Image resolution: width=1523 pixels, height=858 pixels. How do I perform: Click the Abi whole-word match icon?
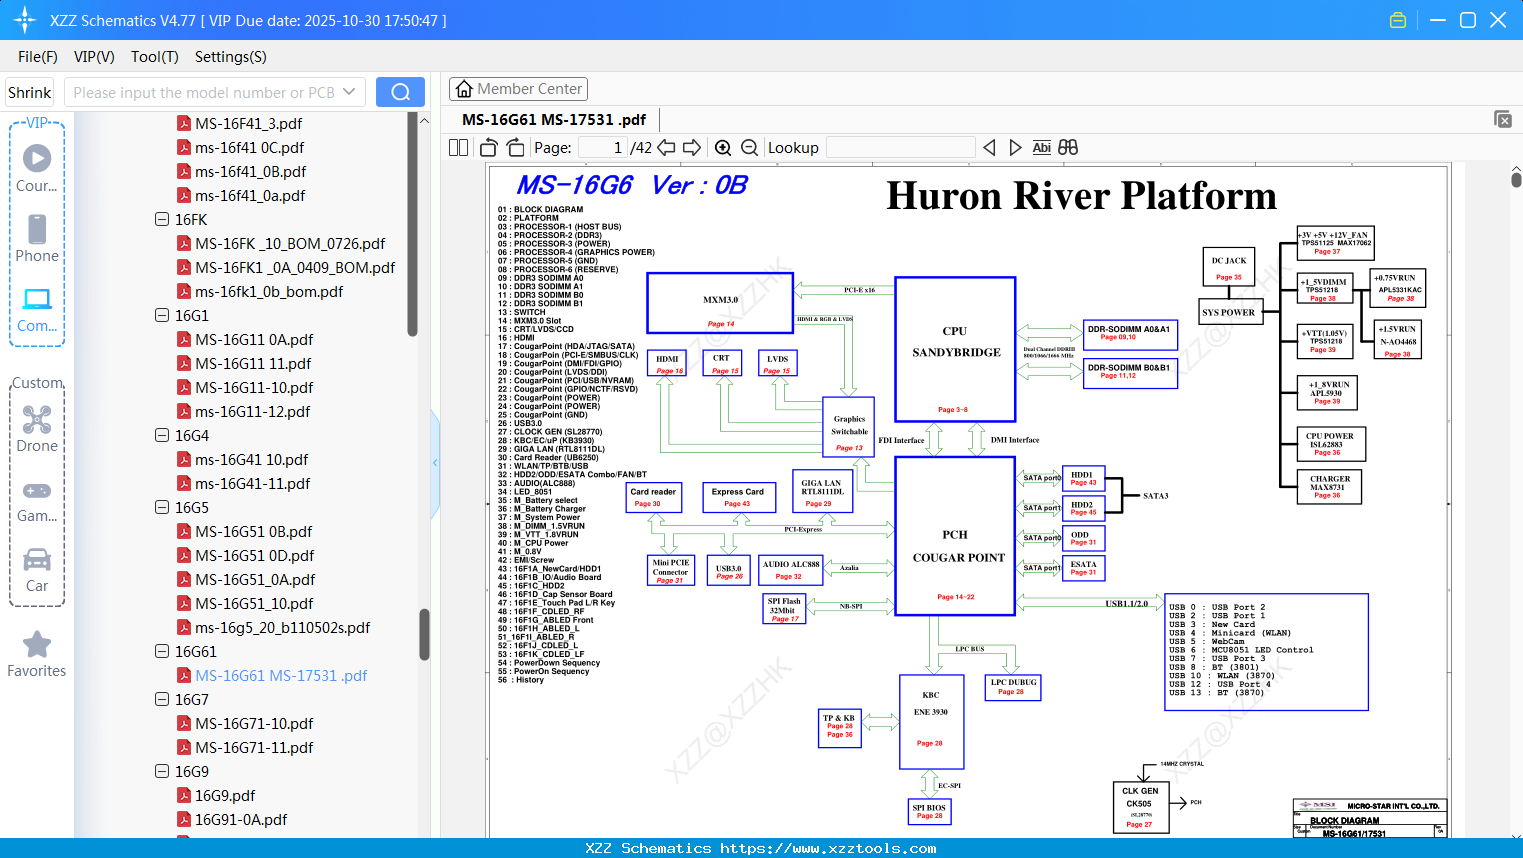(1041, 147)
